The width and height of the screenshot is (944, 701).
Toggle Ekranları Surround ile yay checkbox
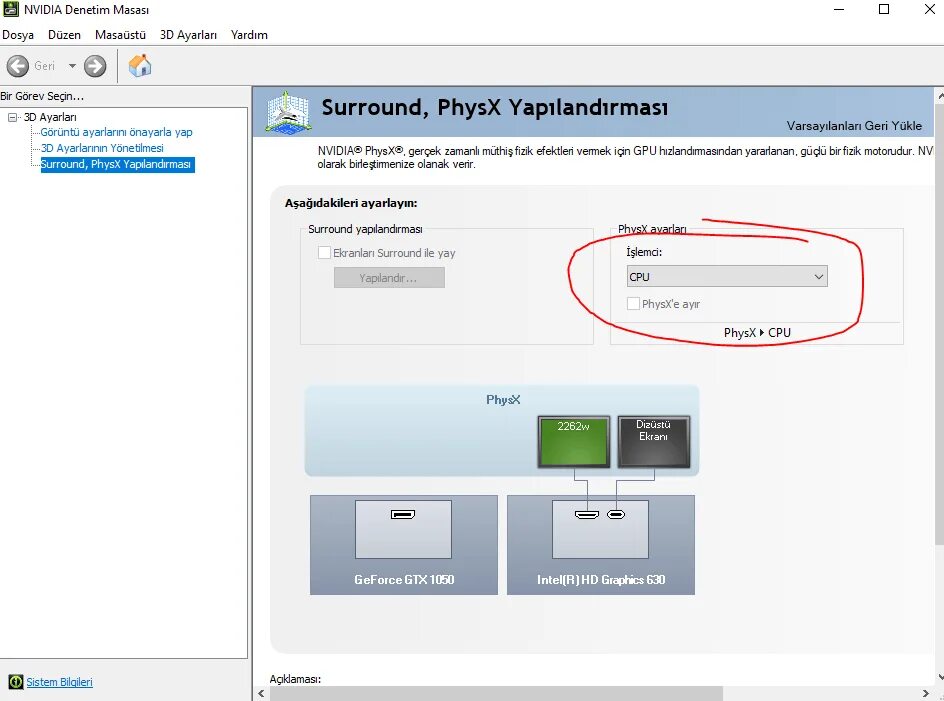tap(324, 252)
